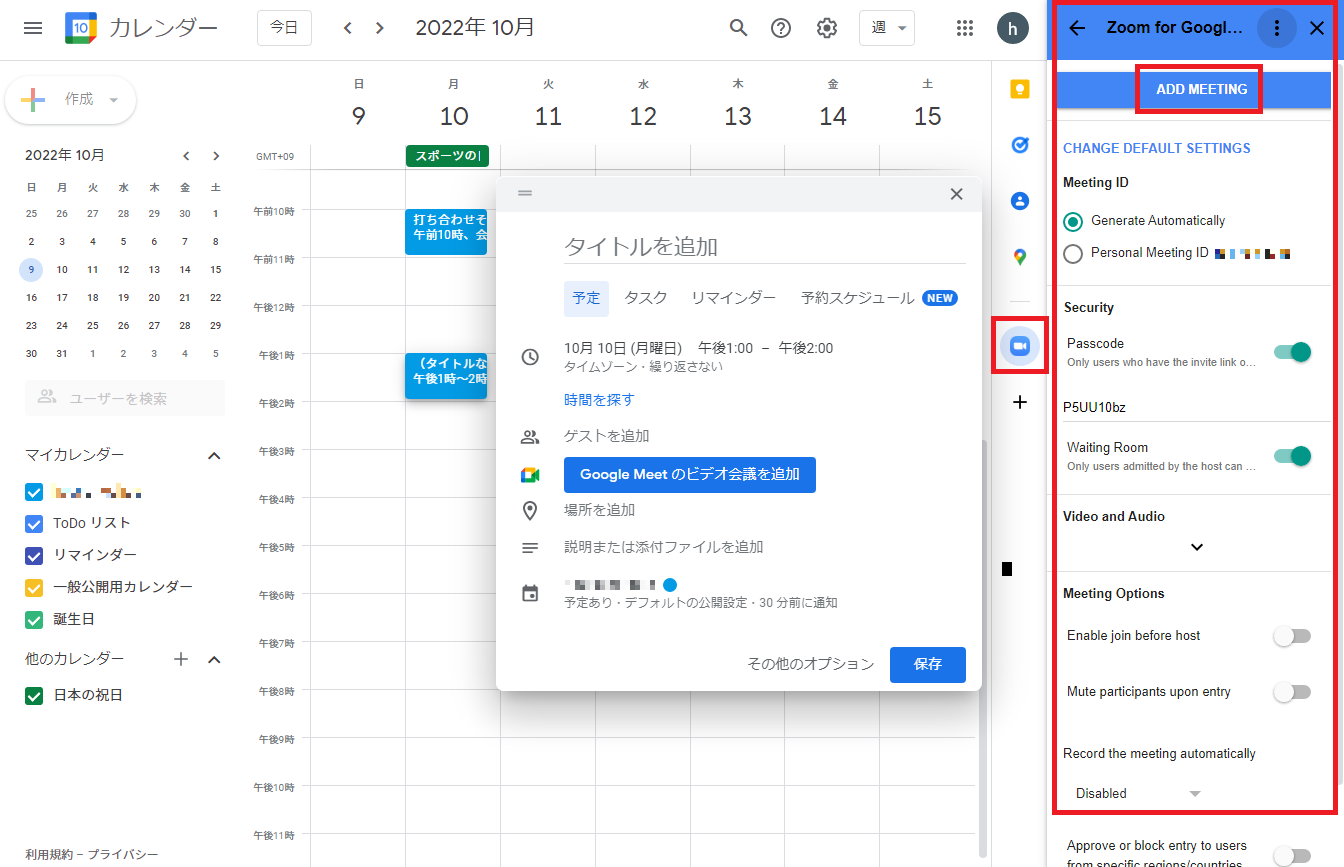Click the ADD MEETING button
This screenshot has width=1344, height=867.
point(1200,89)
